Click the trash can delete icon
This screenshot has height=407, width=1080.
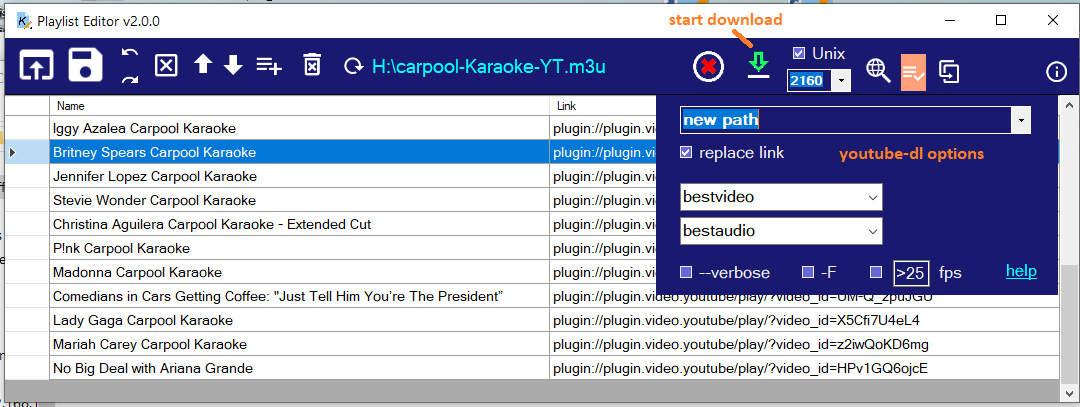(312, 66)
